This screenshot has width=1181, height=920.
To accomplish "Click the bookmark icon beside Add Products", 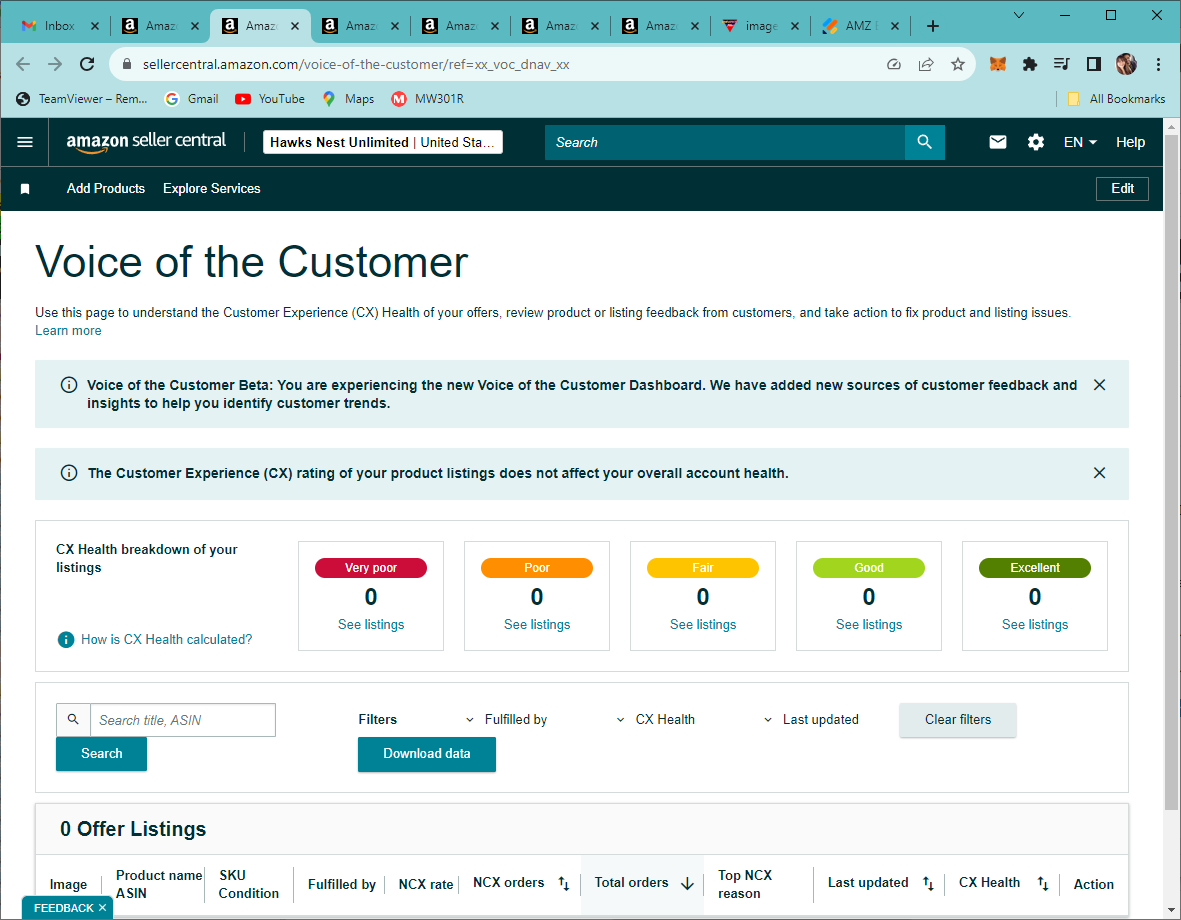I will (25, 188).
